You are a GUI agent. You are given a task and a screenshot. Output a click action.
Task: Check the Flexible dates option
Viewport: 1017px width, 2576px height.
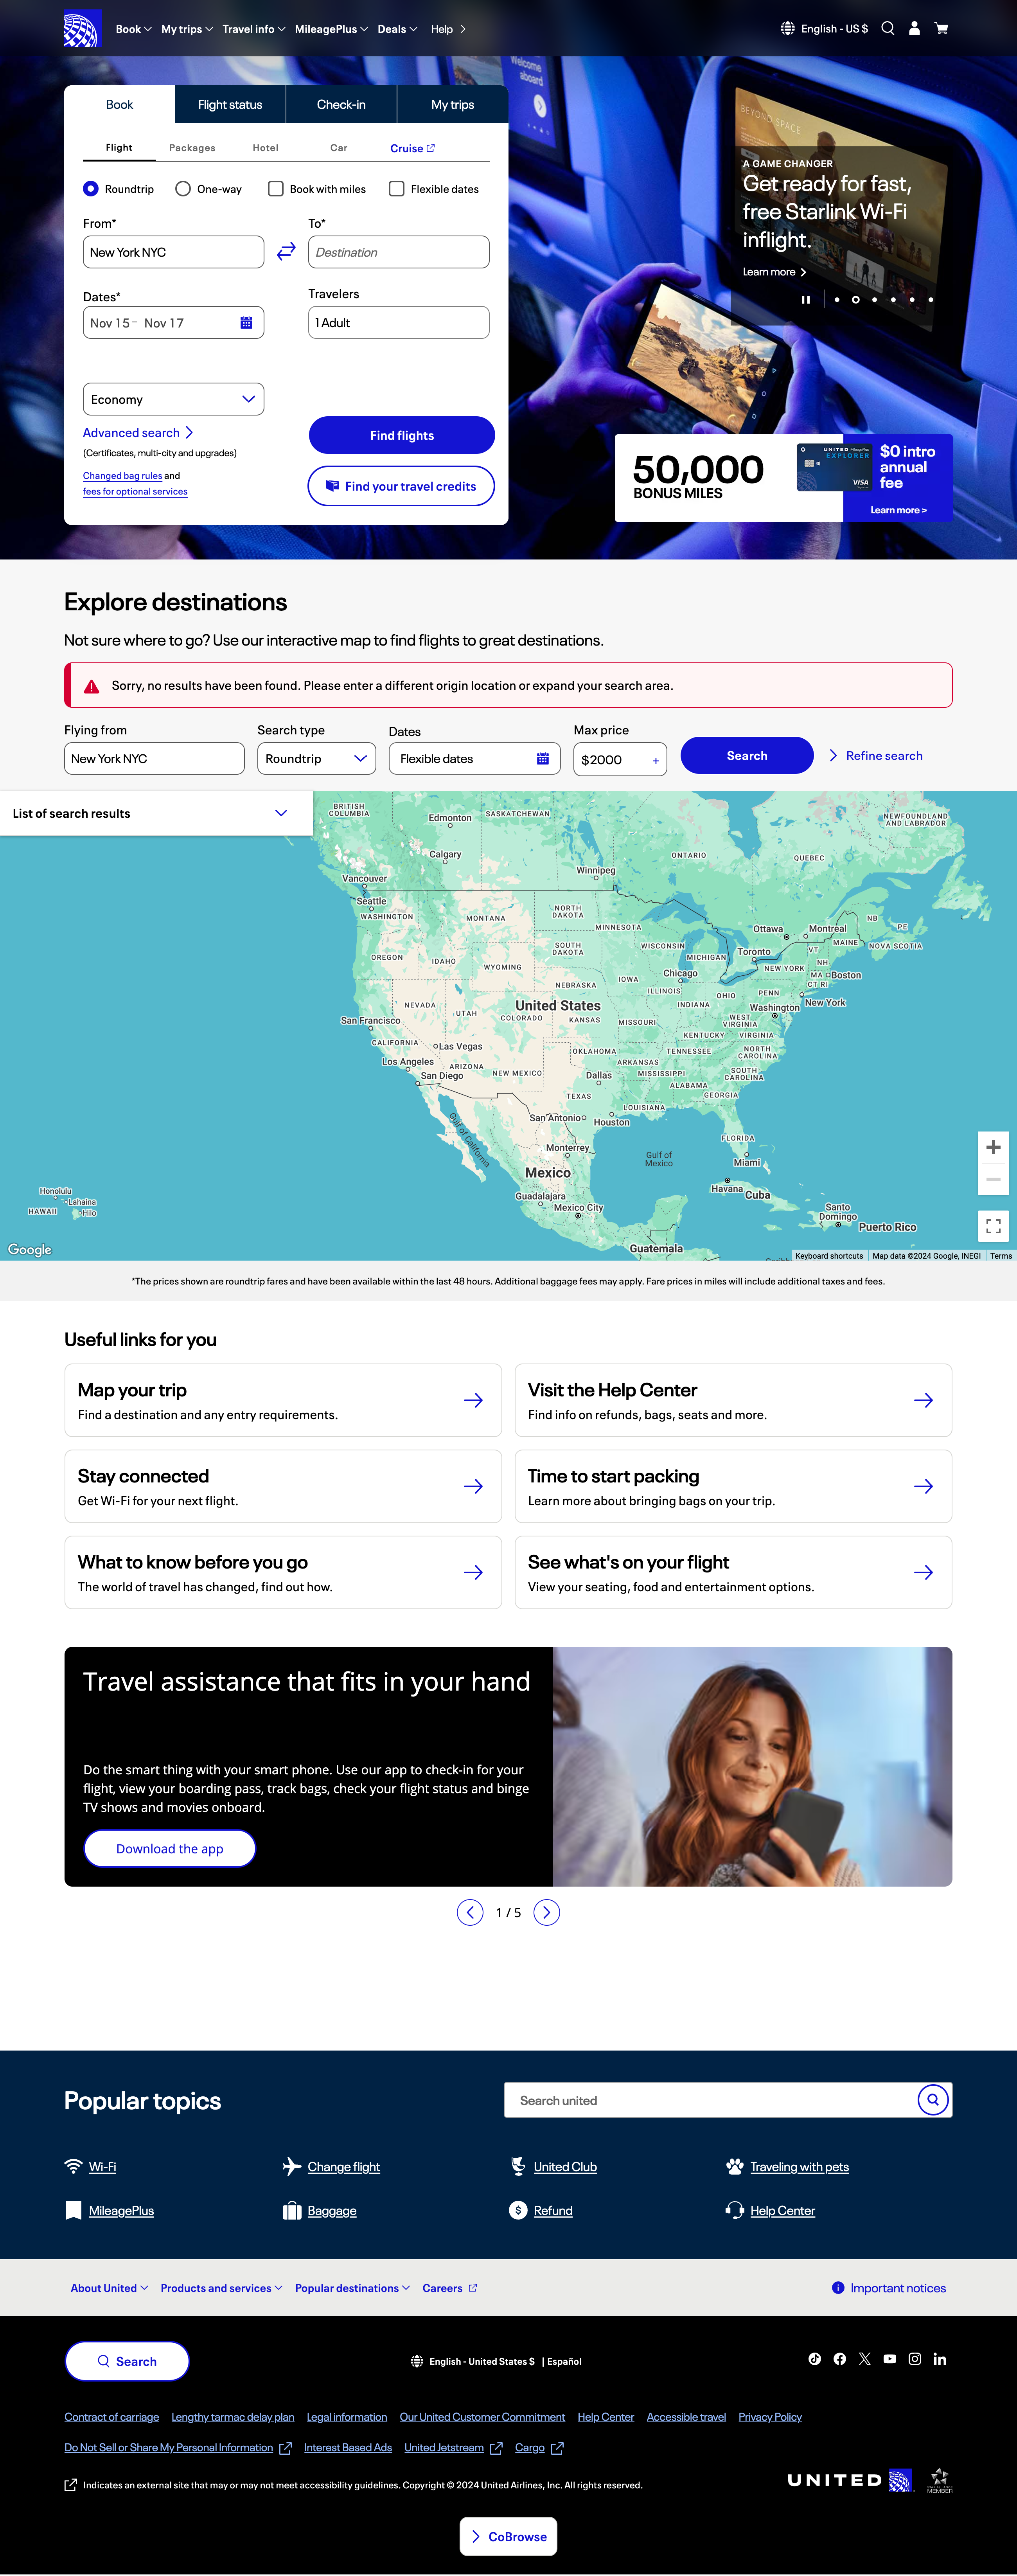click(396, 188)
